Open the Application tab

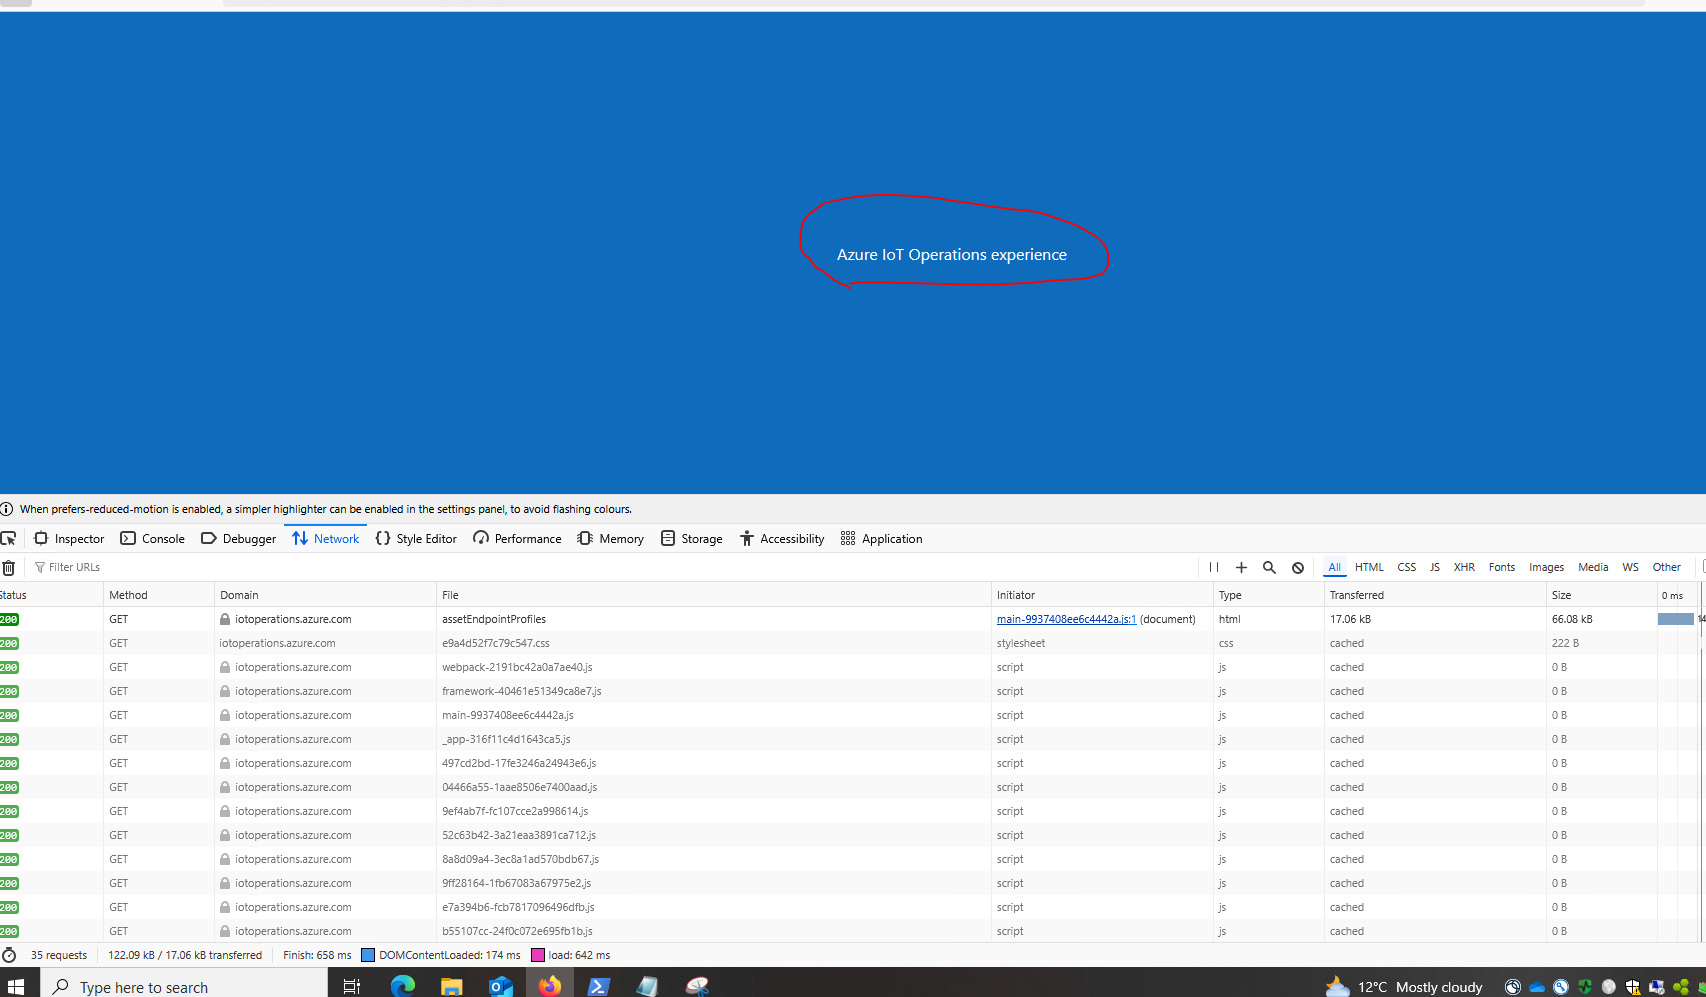[x=881, y=538]
